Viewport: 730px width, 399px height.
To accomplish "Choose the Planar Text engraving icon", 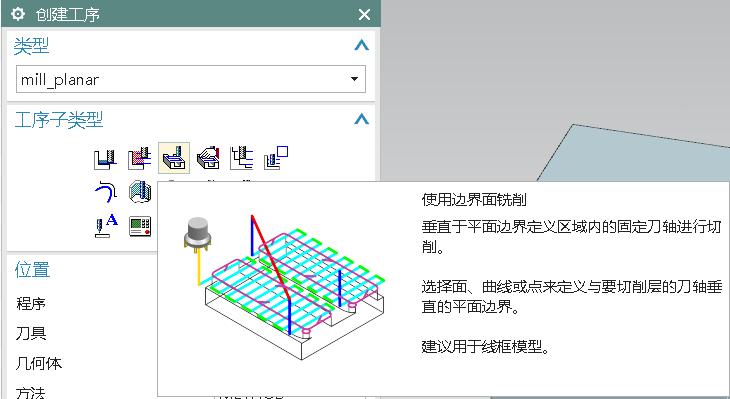I will (105, 226).
